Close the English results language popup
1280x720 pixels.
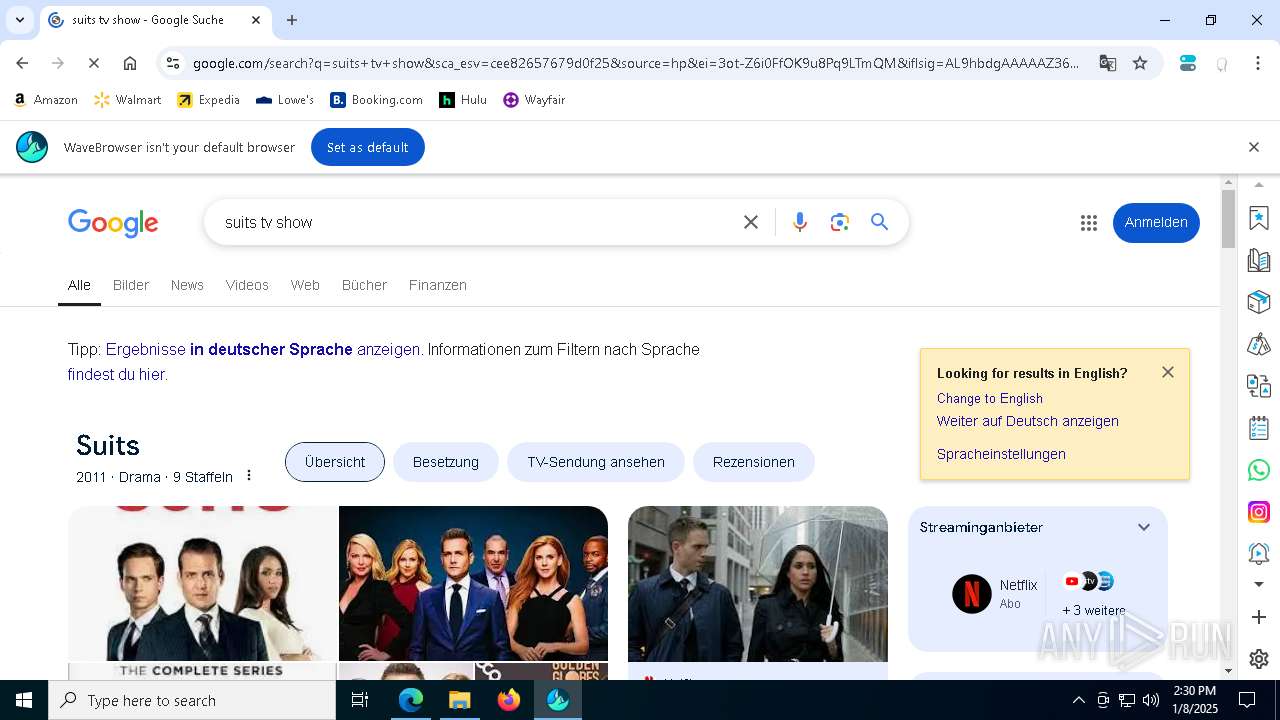coord(1168,372)
